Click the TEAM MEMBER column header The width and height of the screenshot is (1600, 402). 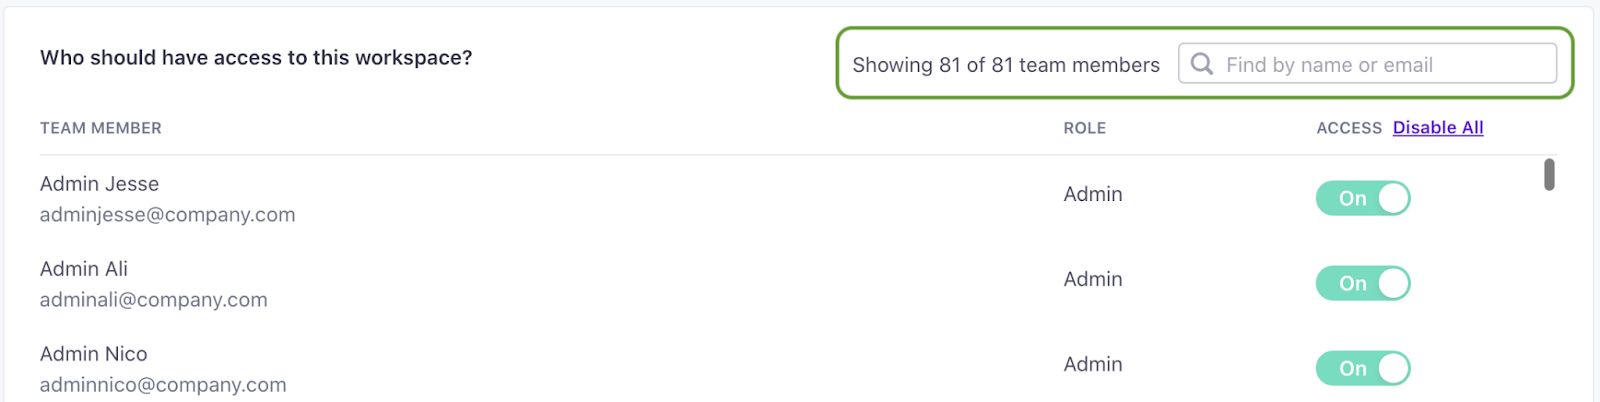coord(100,128)
